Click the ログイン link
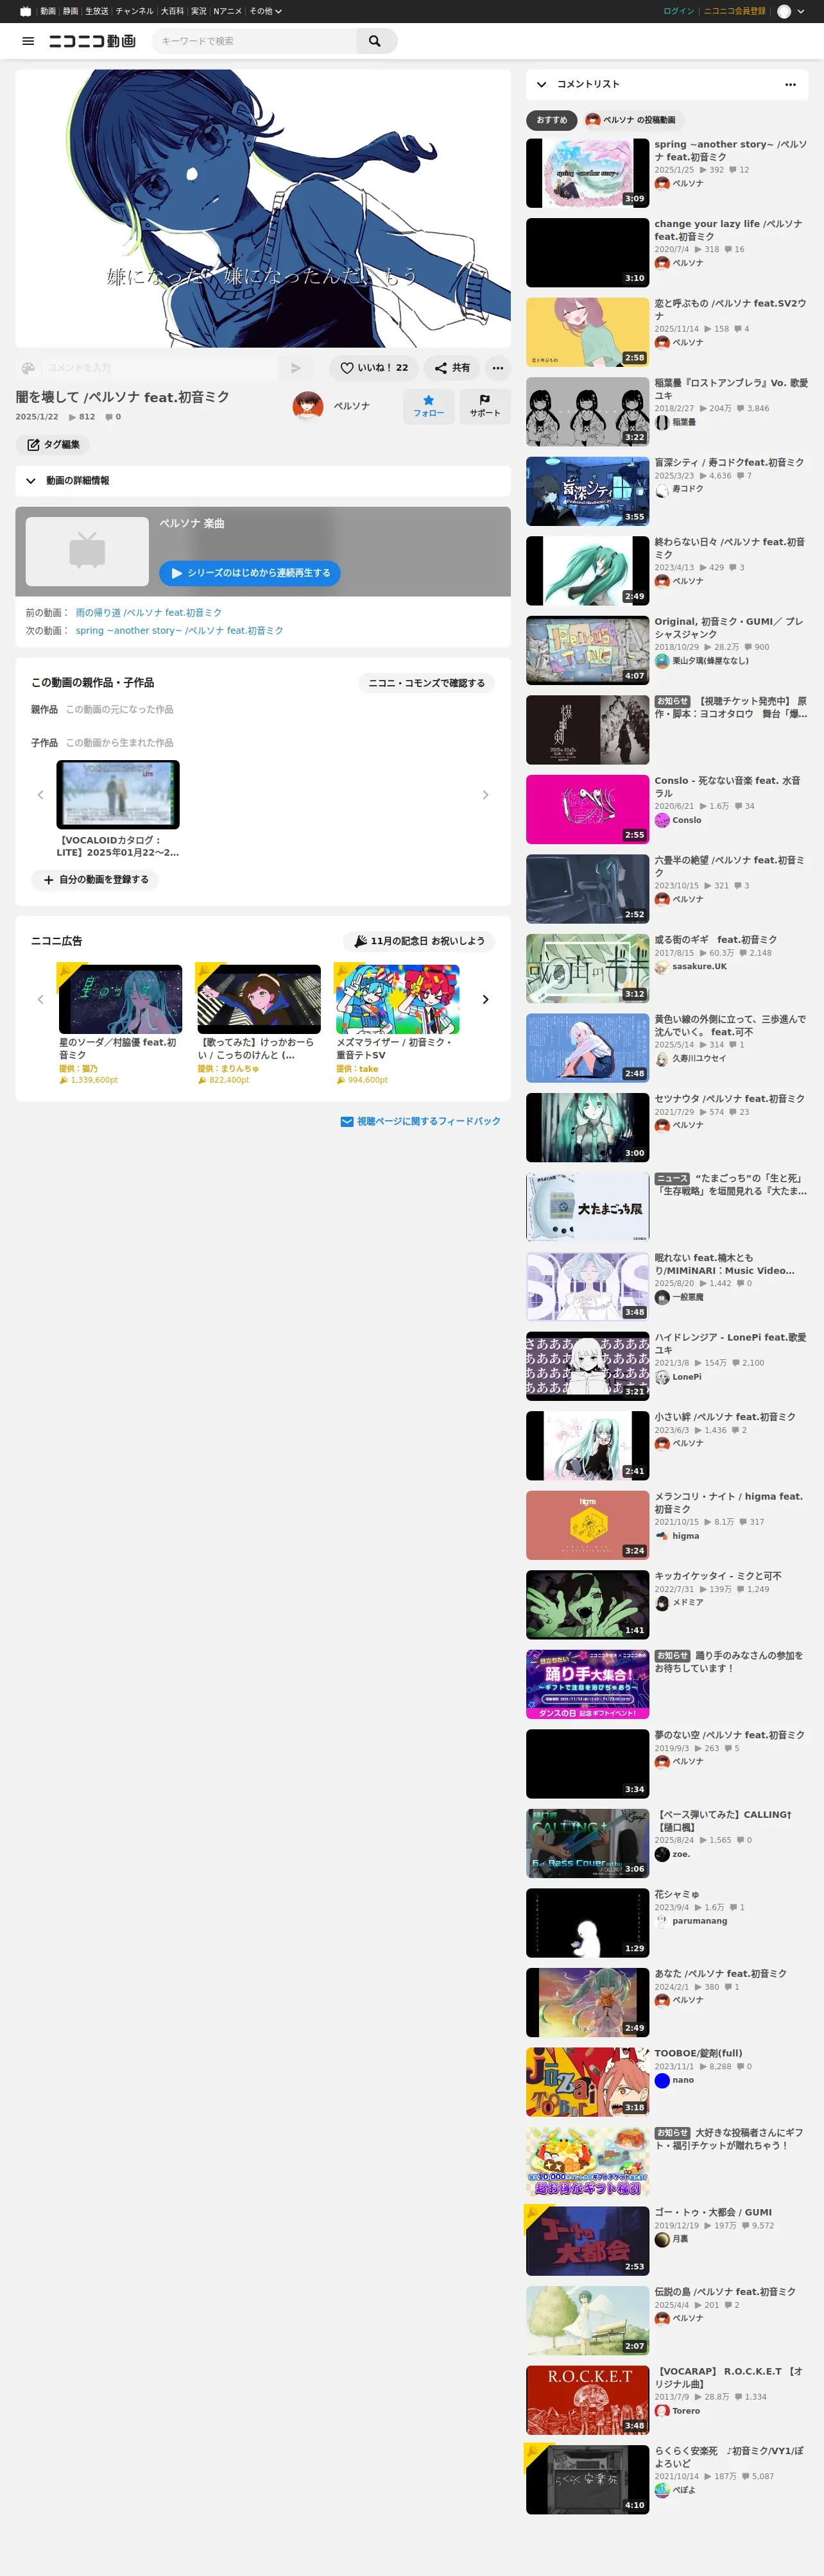The image size is (824, 2576). (x=678, y=11)
